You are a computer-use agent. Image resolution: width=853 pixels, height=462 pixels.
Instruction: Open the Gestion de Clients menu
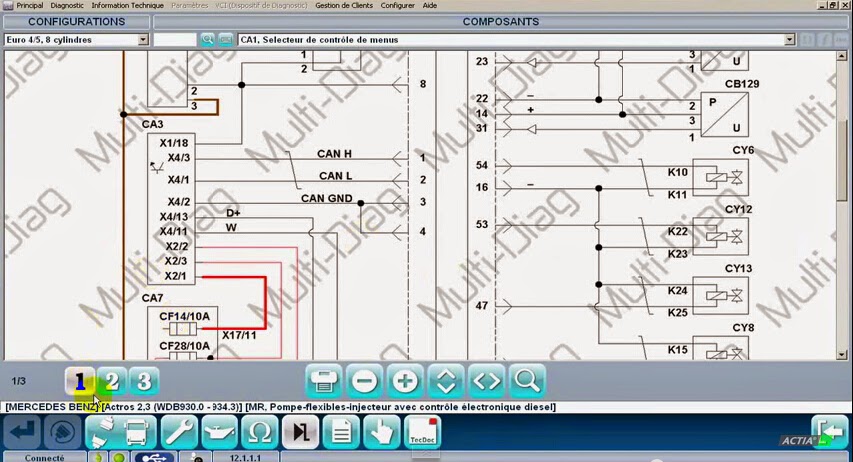click(344, 5)
